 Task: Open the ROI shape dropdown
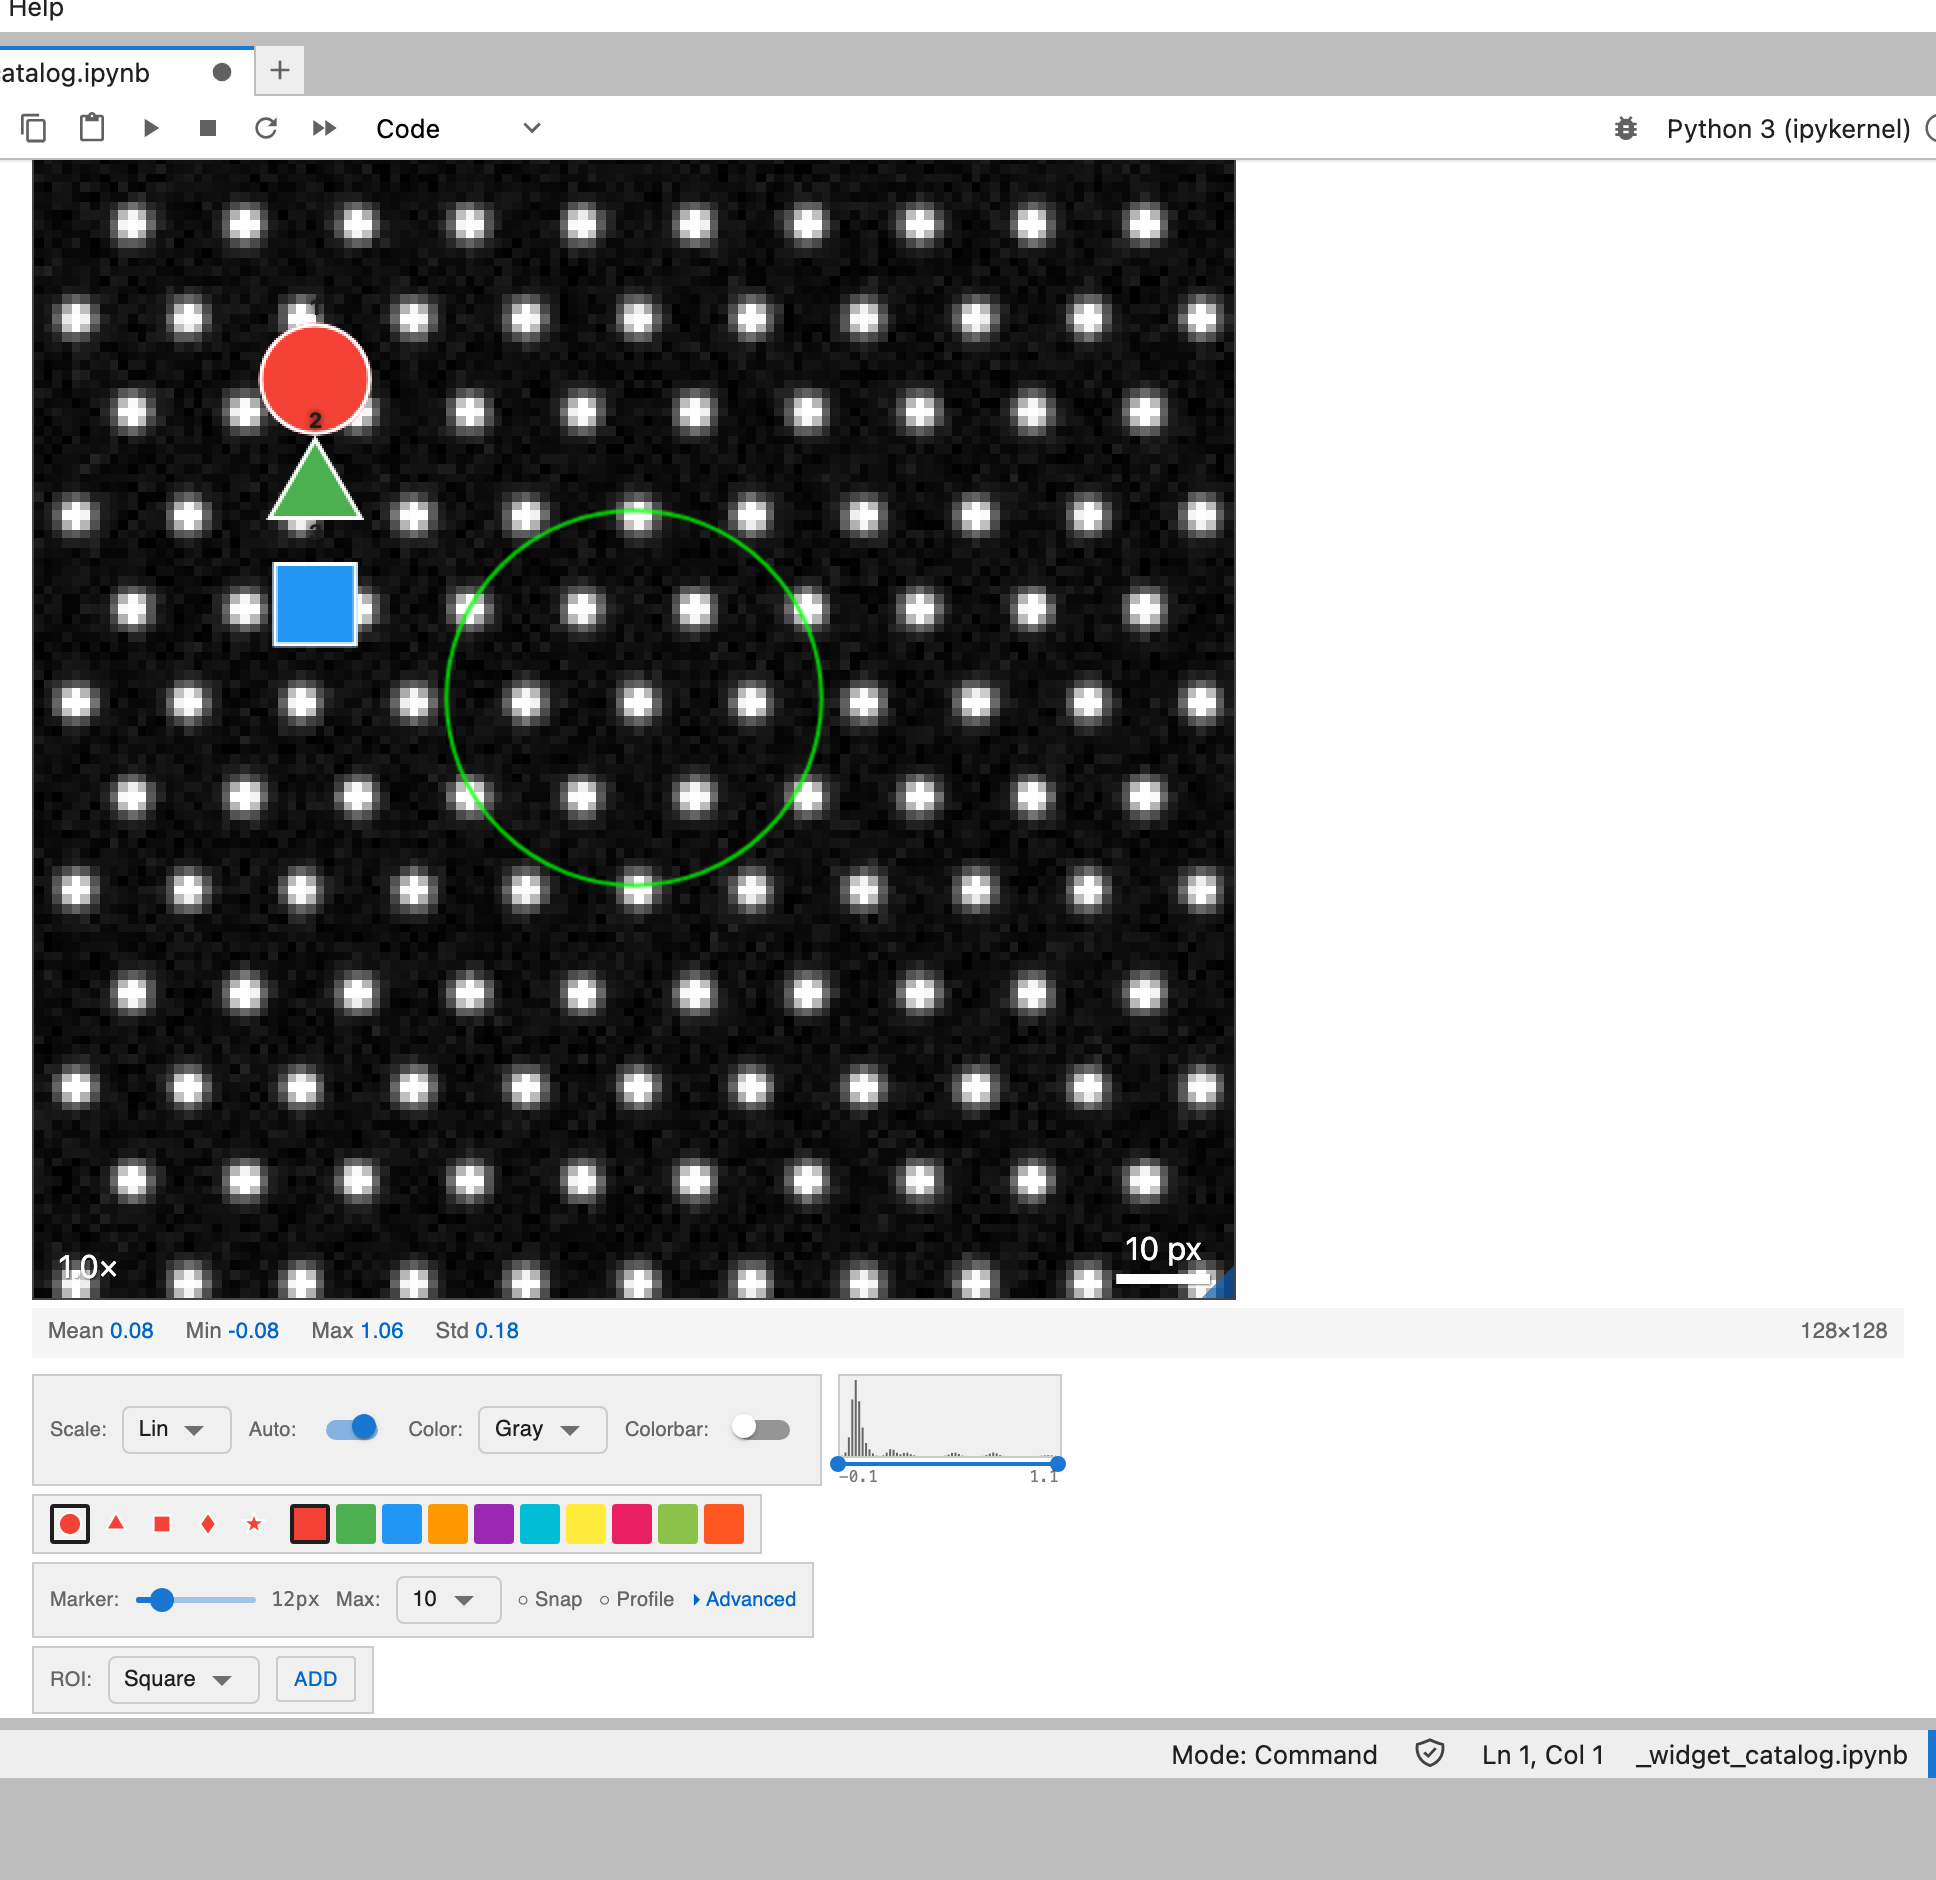[183, 1679]
